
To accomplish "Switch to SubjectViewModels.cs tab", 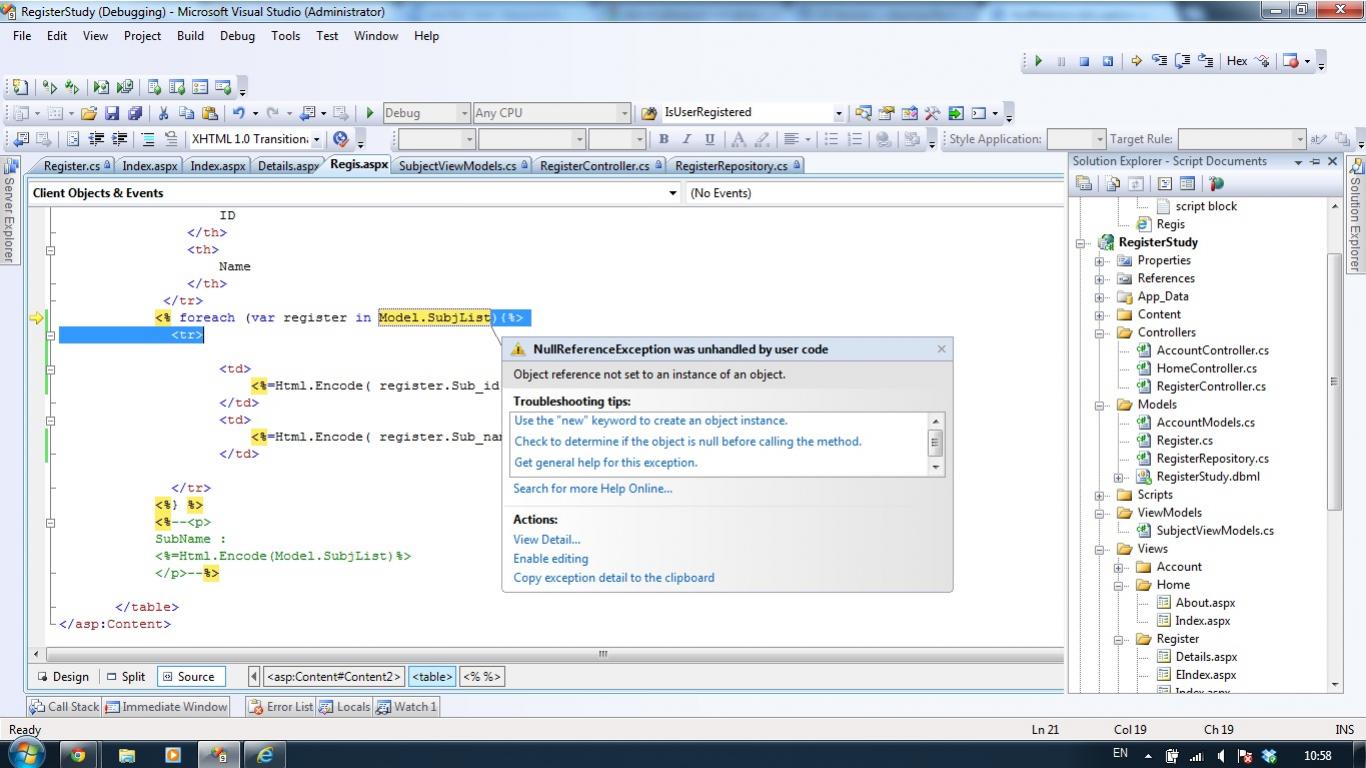I will pos(462,166).
